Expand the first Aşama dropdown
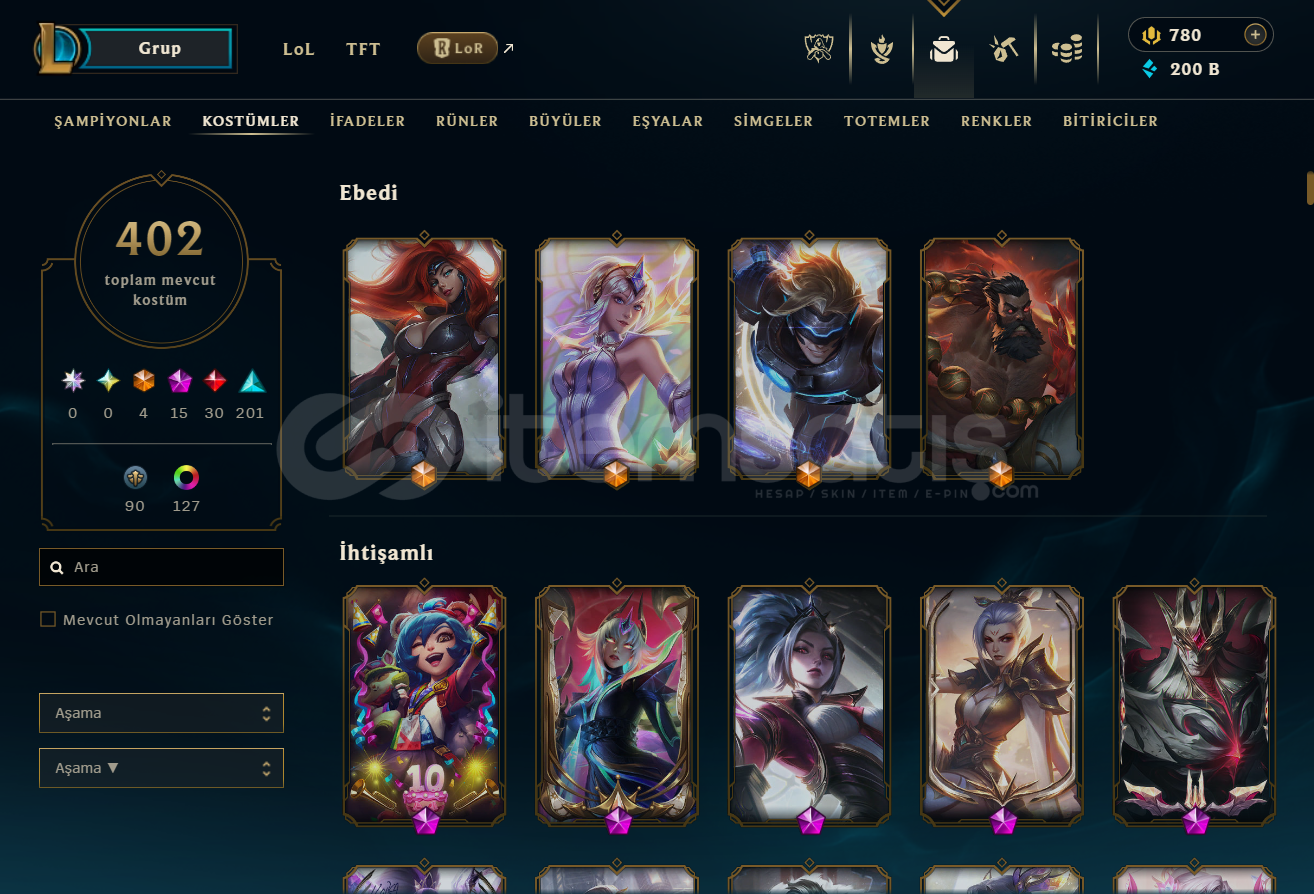 (x=162, y=713)
